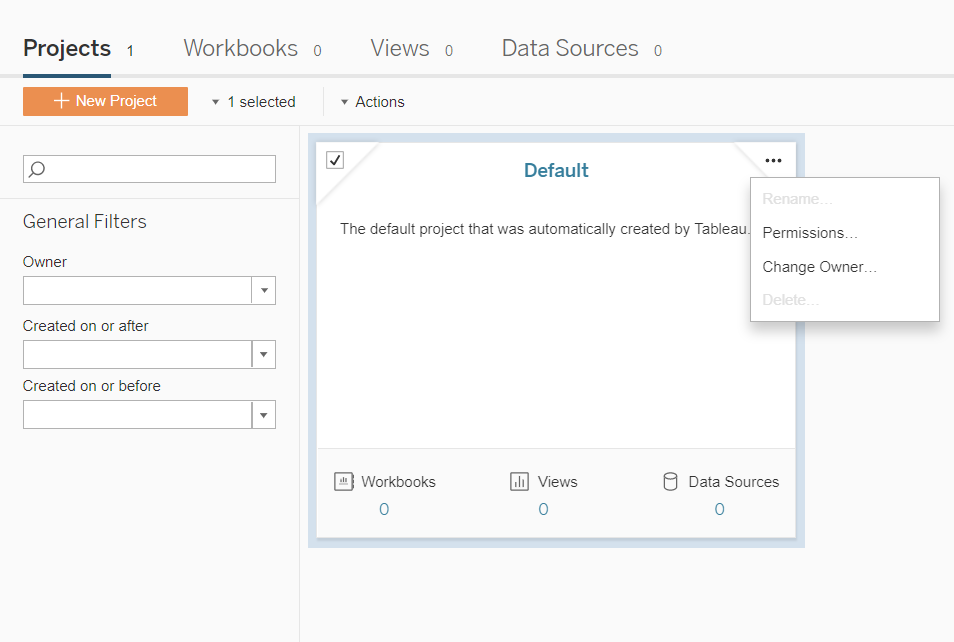Click the Workbooks icon in project card
This screenshot has width=954, height=642.
(x=344, y=482)
